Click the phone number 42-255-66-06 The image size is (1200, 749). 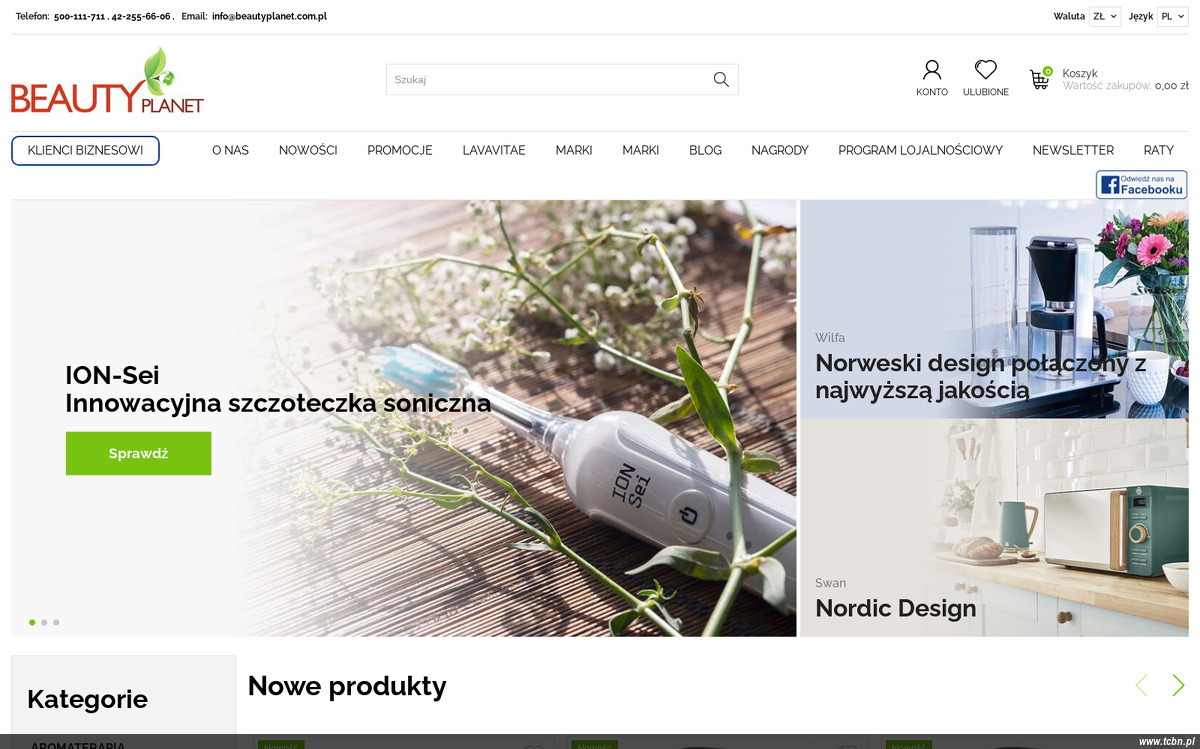(x=142, y=16)
